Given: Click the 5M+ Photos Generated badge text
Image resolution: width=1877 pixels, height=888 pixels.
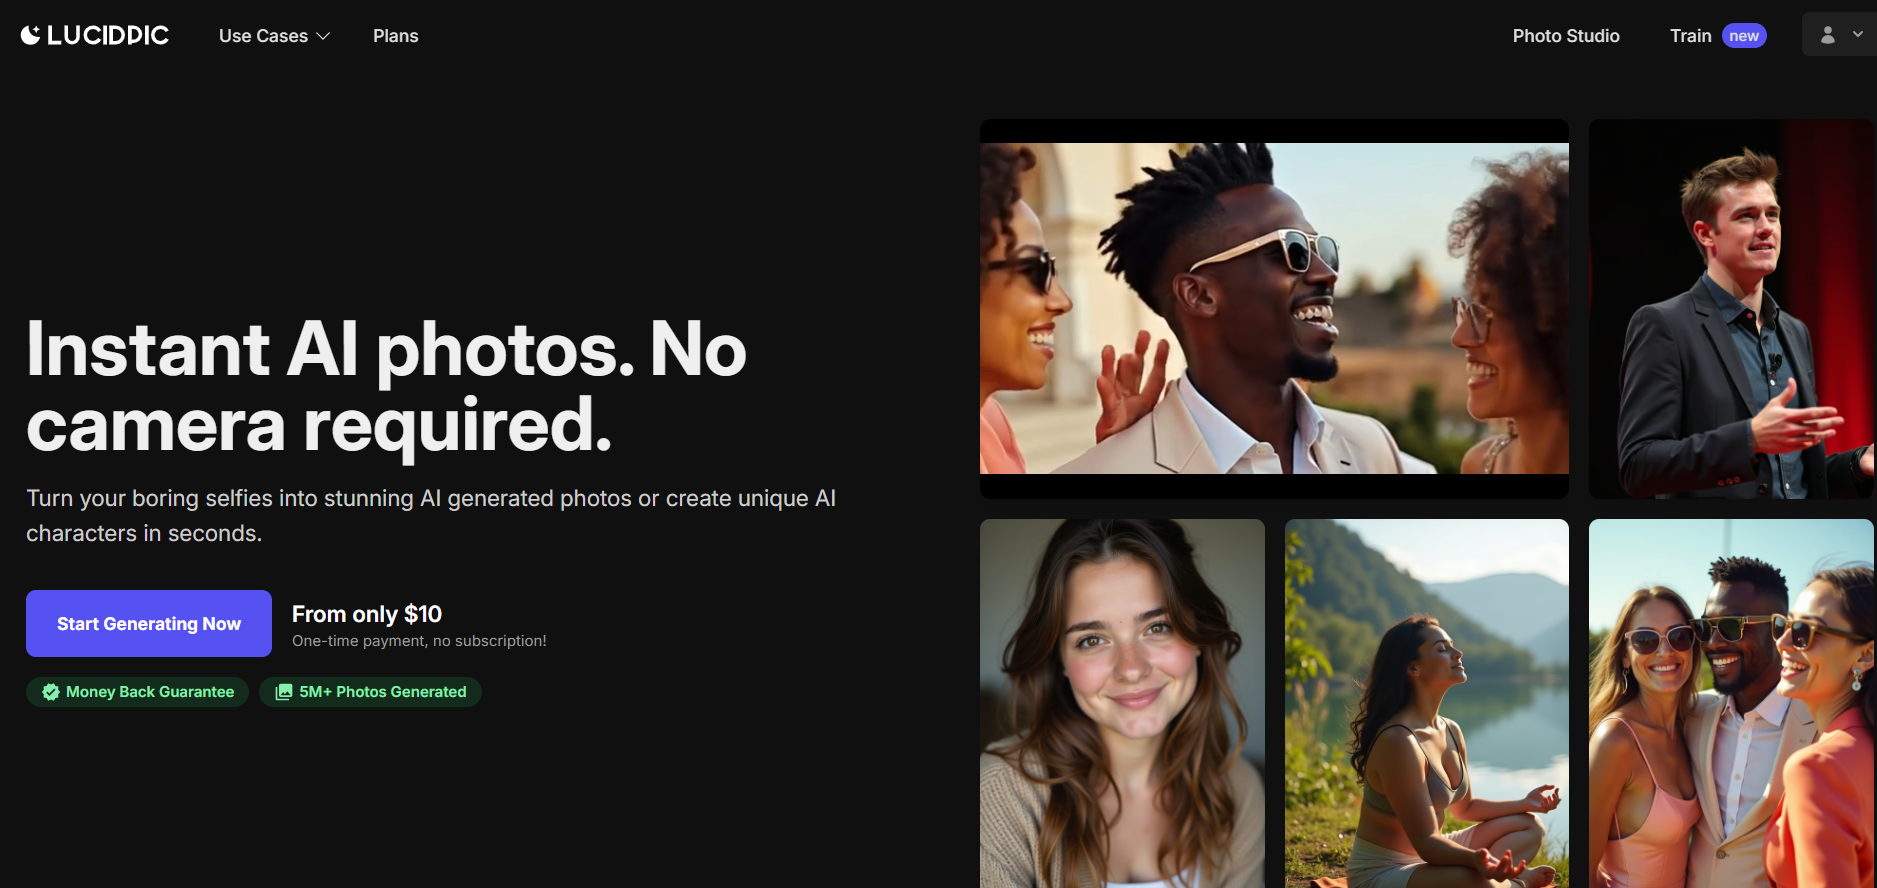Looking at the screenshot, I should pyautogui.click(x=383, y=692).
